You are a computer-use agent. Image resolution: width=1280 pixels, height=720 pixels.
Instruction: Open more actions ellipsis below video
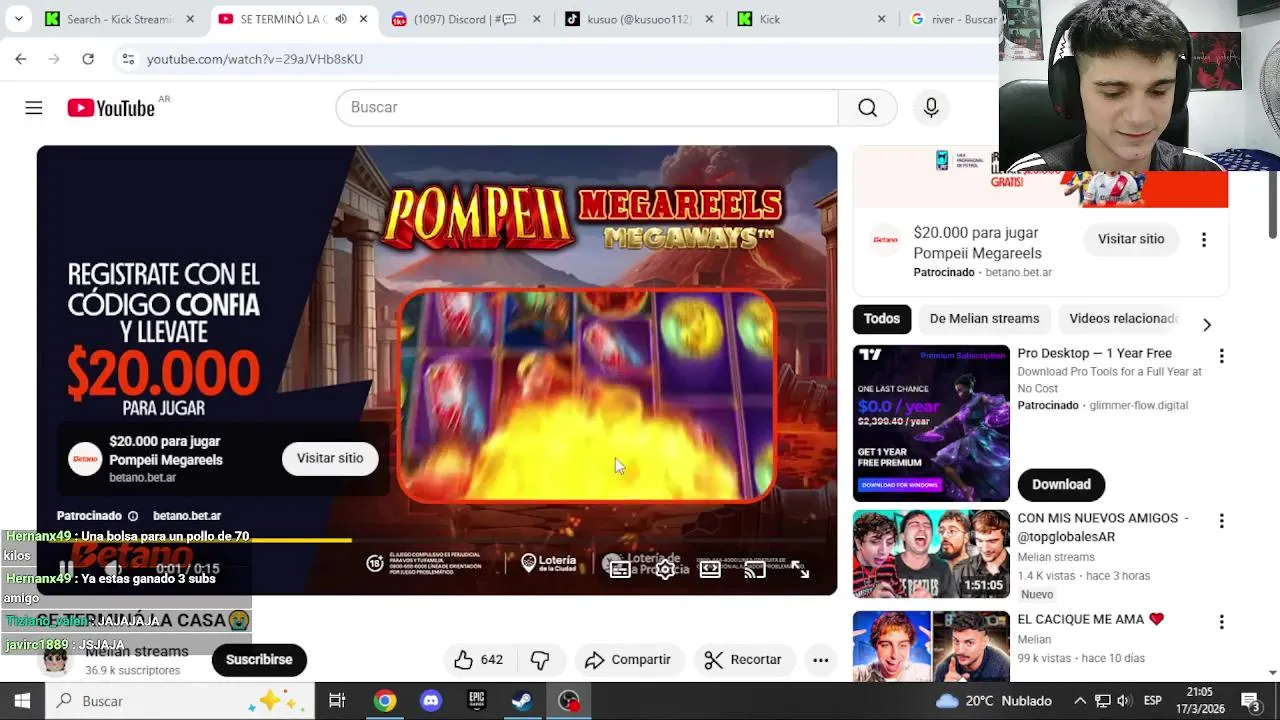pos(820,659)
